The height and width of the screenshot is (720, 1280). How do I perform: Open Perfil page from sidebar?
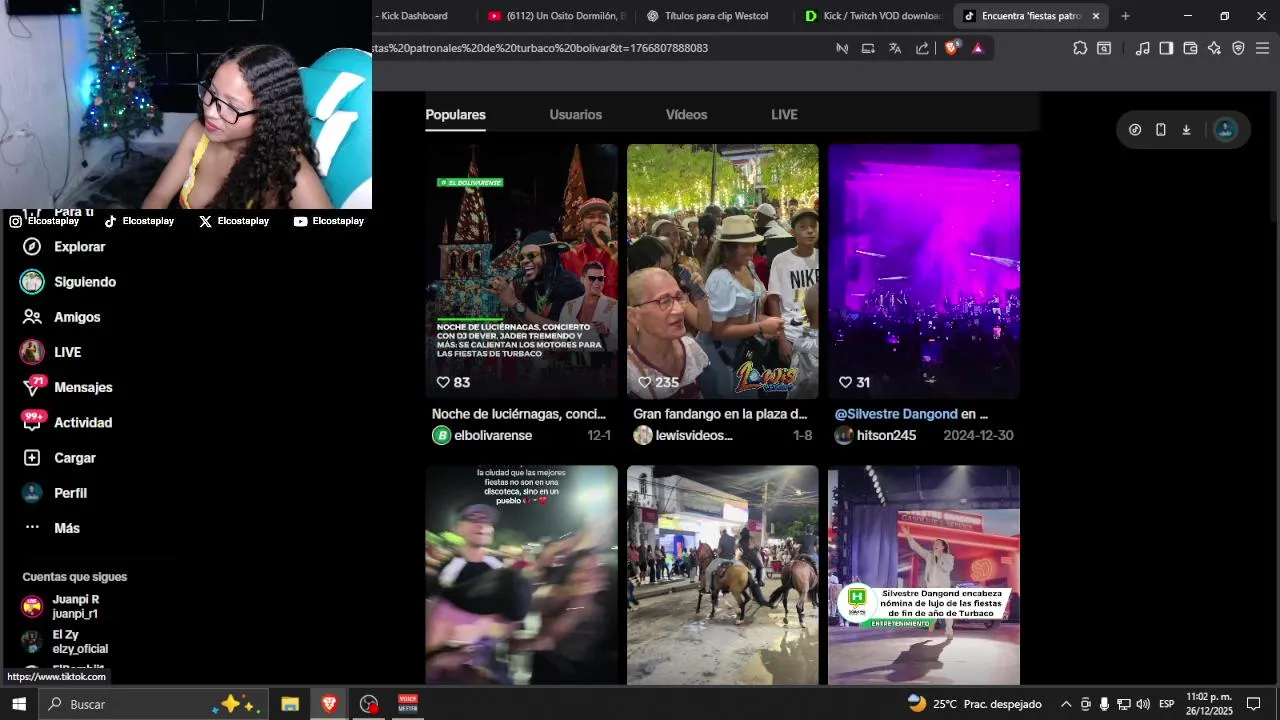[56, 493]
